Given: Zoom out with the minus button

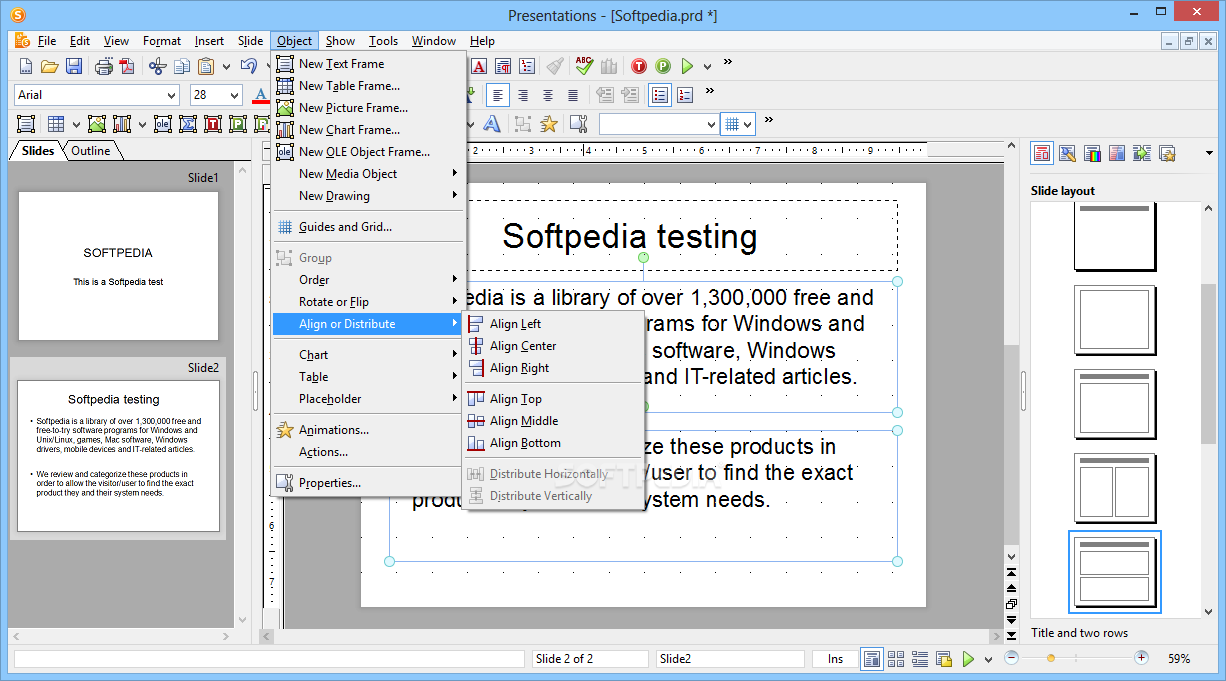Looking at the screenshot, I should pos(1011,658).
